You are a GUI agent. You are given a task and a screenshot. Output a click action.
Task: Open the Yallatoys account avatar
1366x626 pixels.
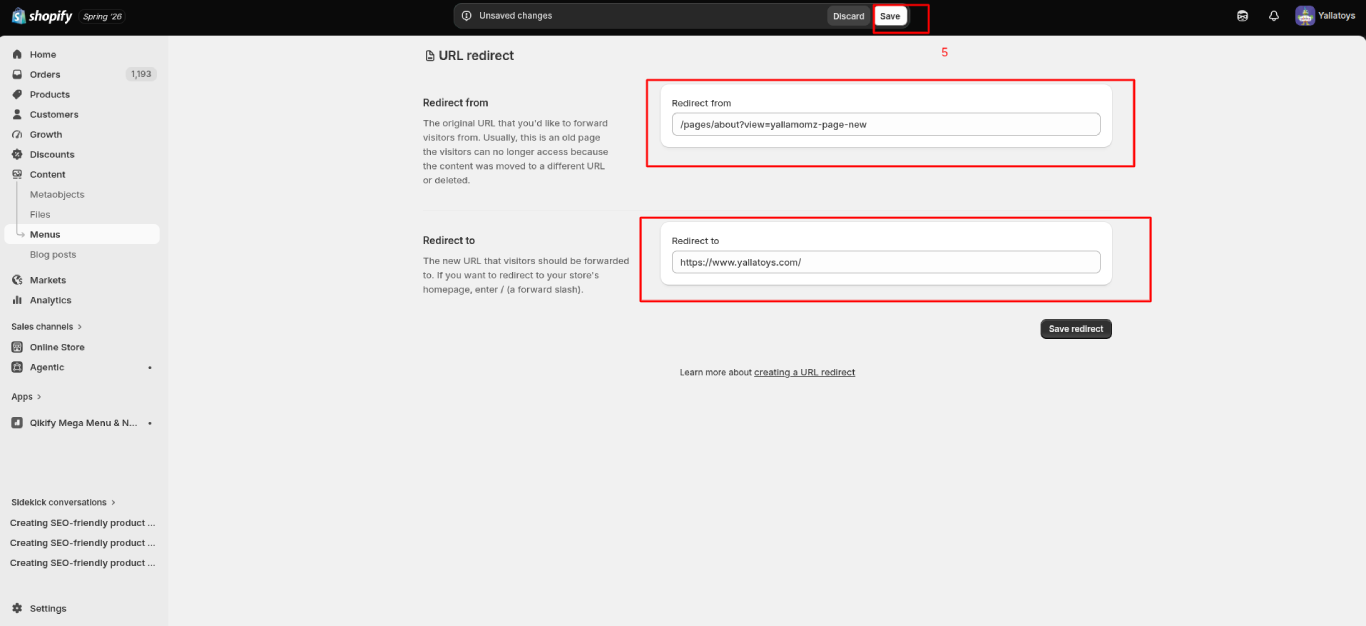[1305, 16]
